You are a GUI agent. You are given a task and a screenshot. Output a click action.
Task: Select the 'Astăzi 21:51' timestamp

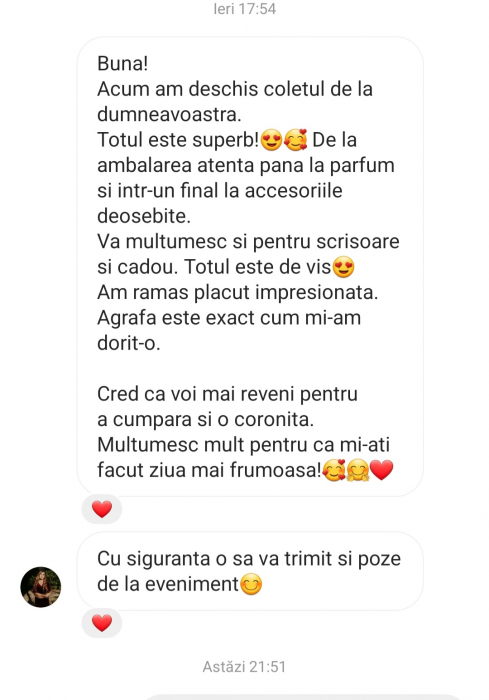[244, 667]
